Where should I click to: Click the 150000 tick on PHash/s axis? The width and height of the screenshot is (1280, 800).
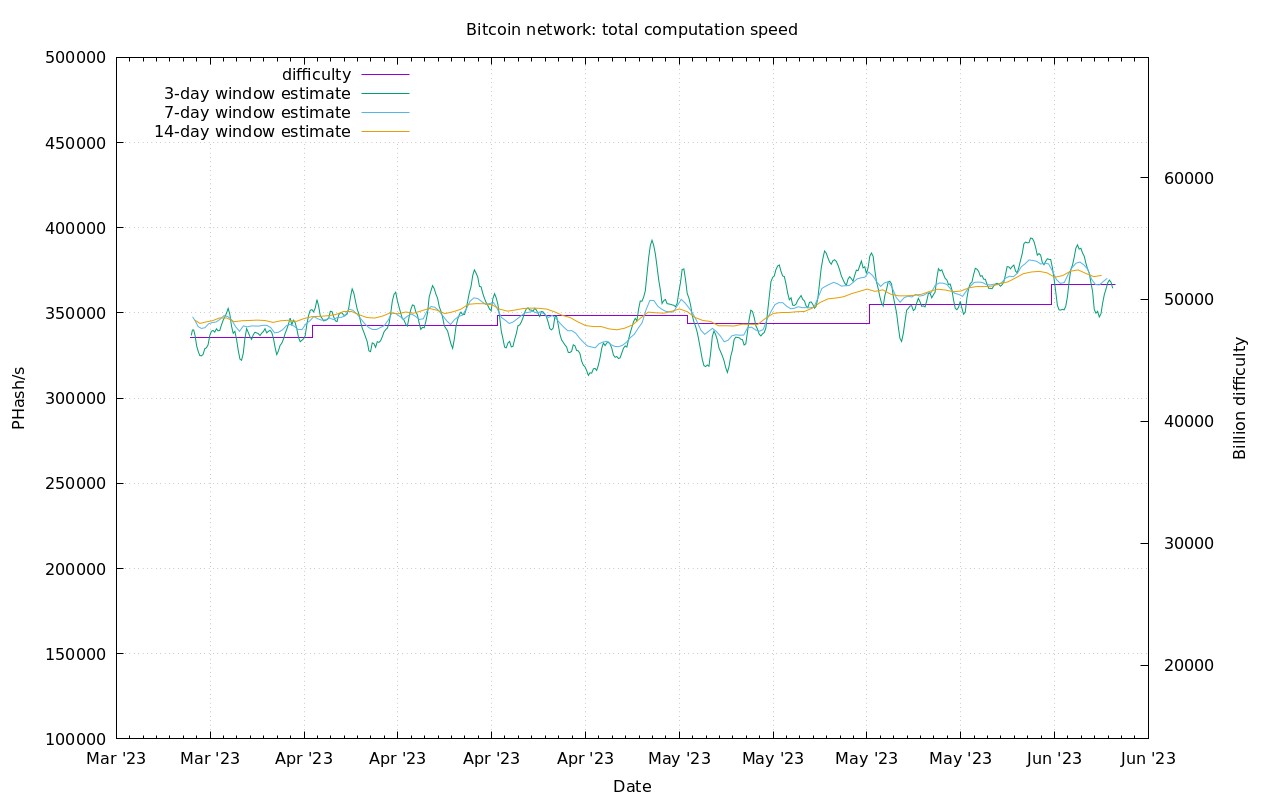[76, 654]
